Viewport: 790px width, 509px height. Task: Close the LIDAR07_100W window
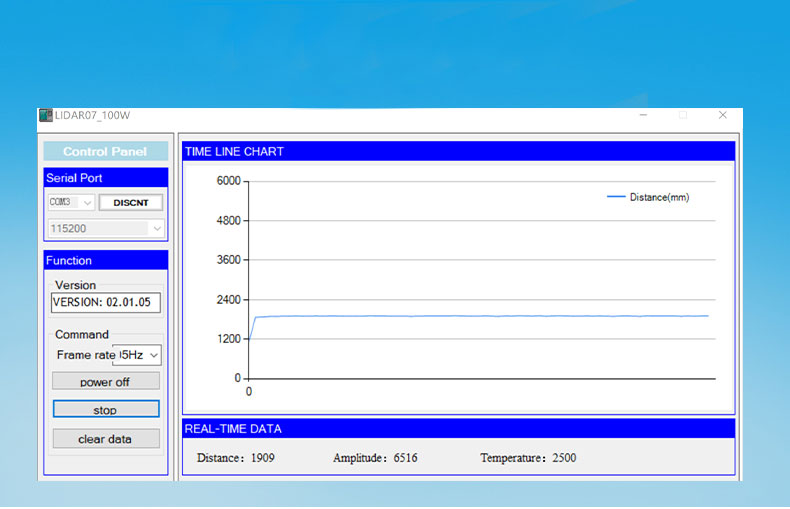(722, 115)
